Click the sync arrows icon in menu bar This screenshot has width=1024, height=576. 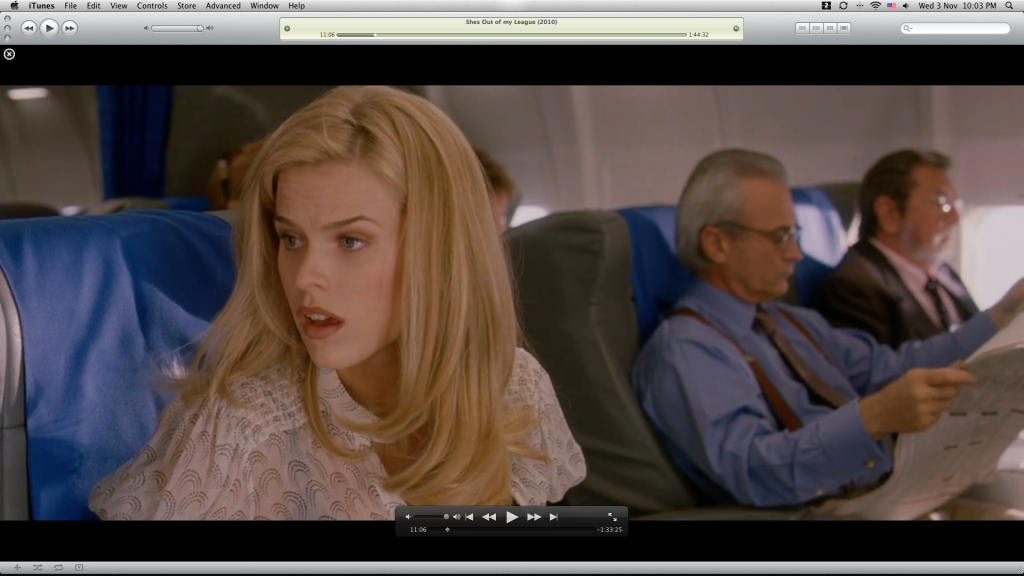pyautogui.click(x=843, y=6)
